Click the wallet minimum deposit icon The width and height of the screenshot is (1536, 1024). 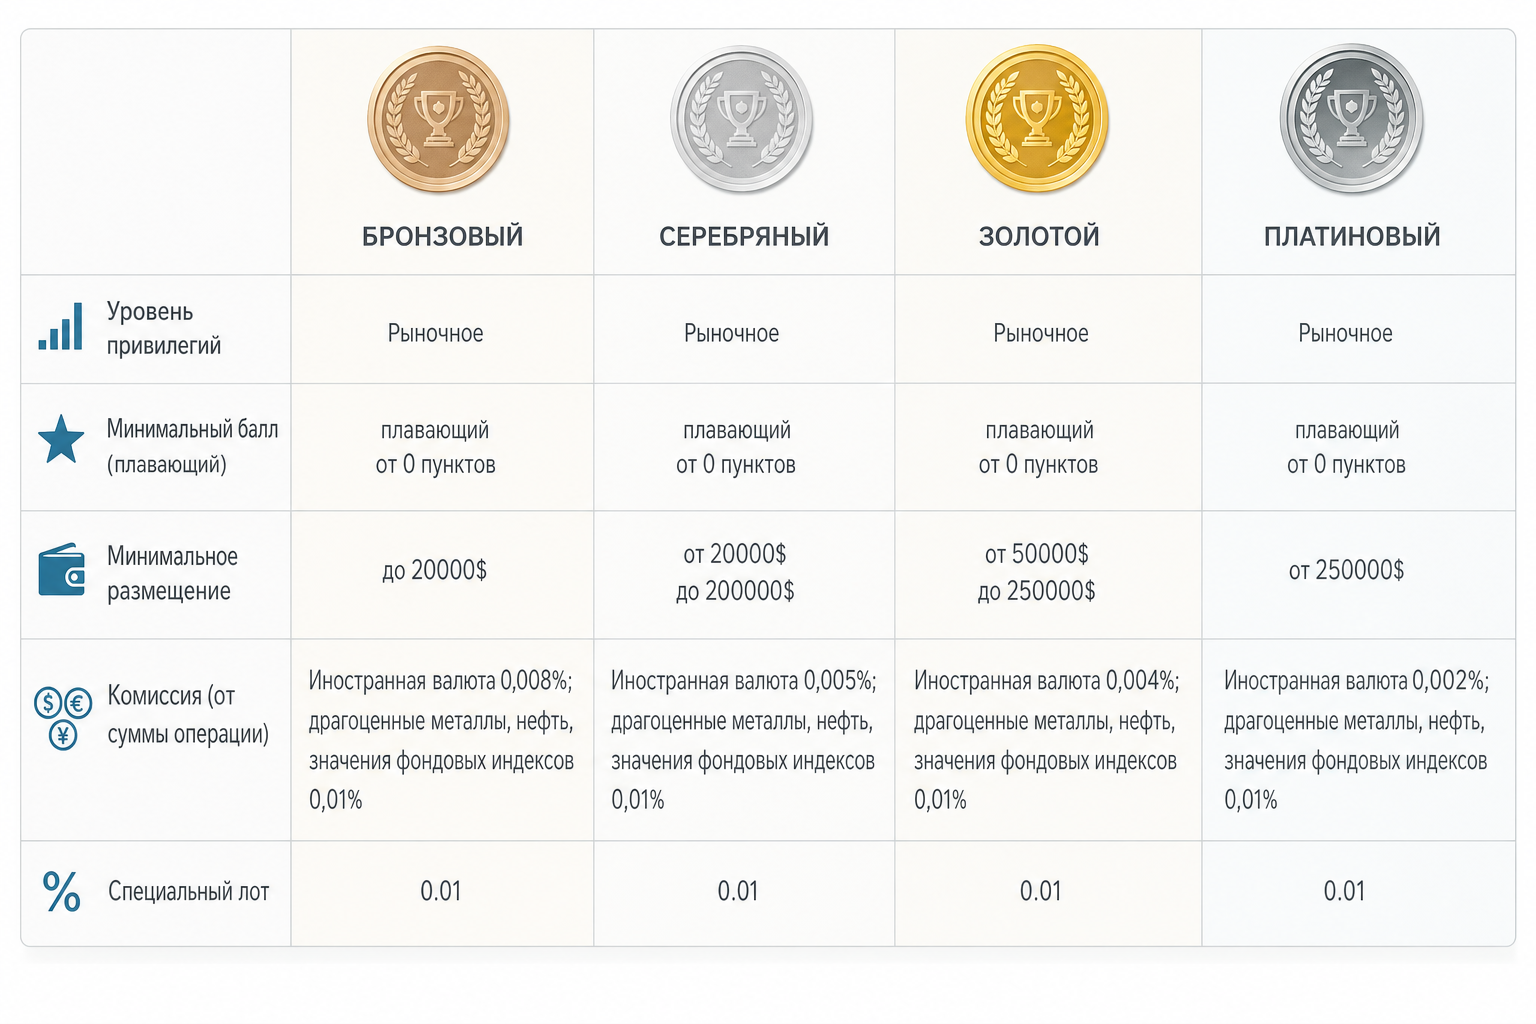(x=62, y=570)
